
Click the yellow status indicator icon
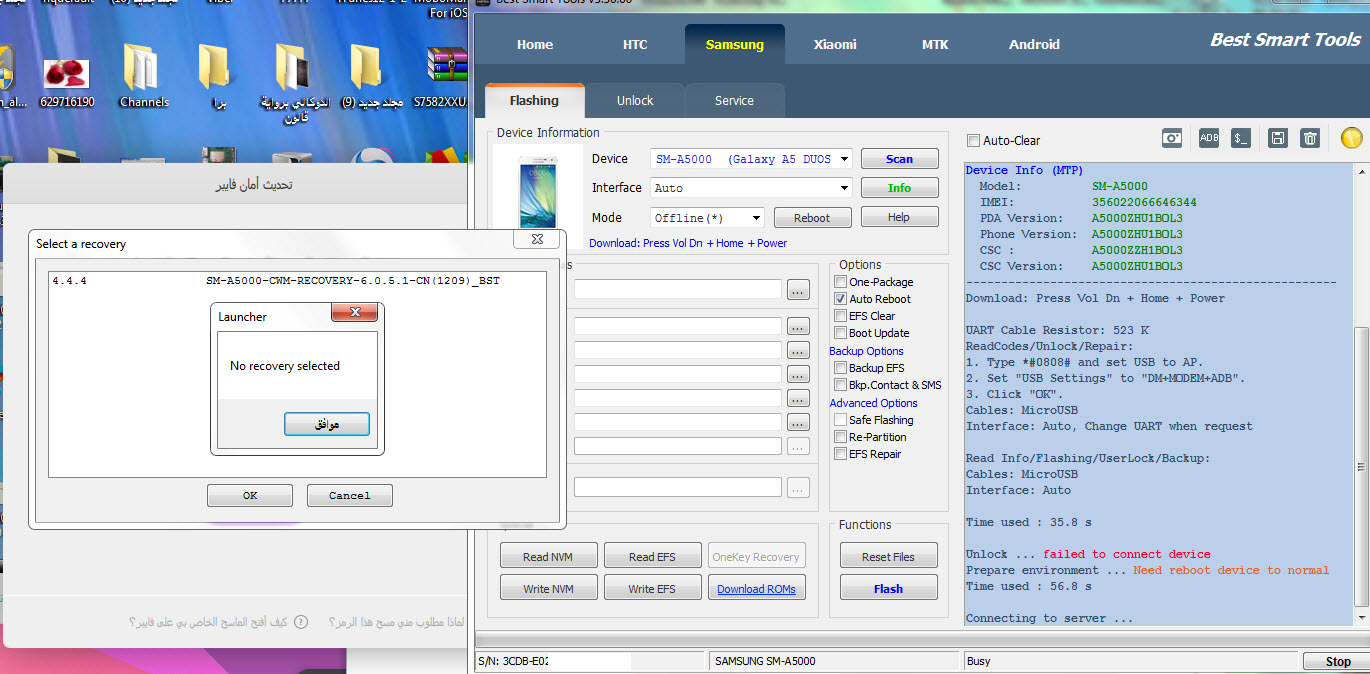tap(1351, 139)
